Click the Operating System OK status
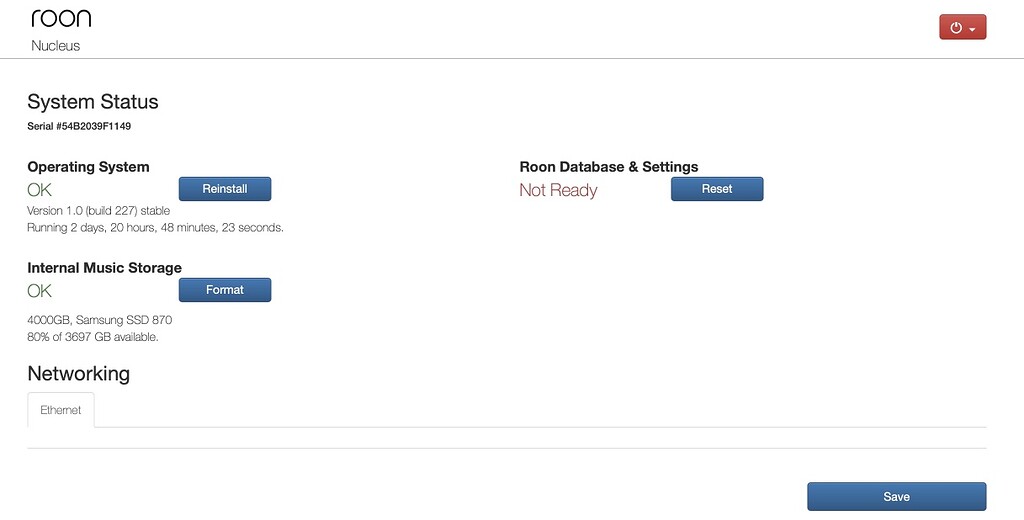This screenshot has height=520, width=1024. (39, 190)
